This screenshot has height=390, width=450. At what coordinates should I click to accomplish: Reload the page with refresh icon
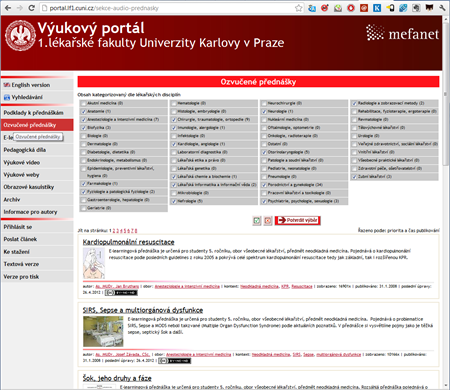click(x=31, y=8)
